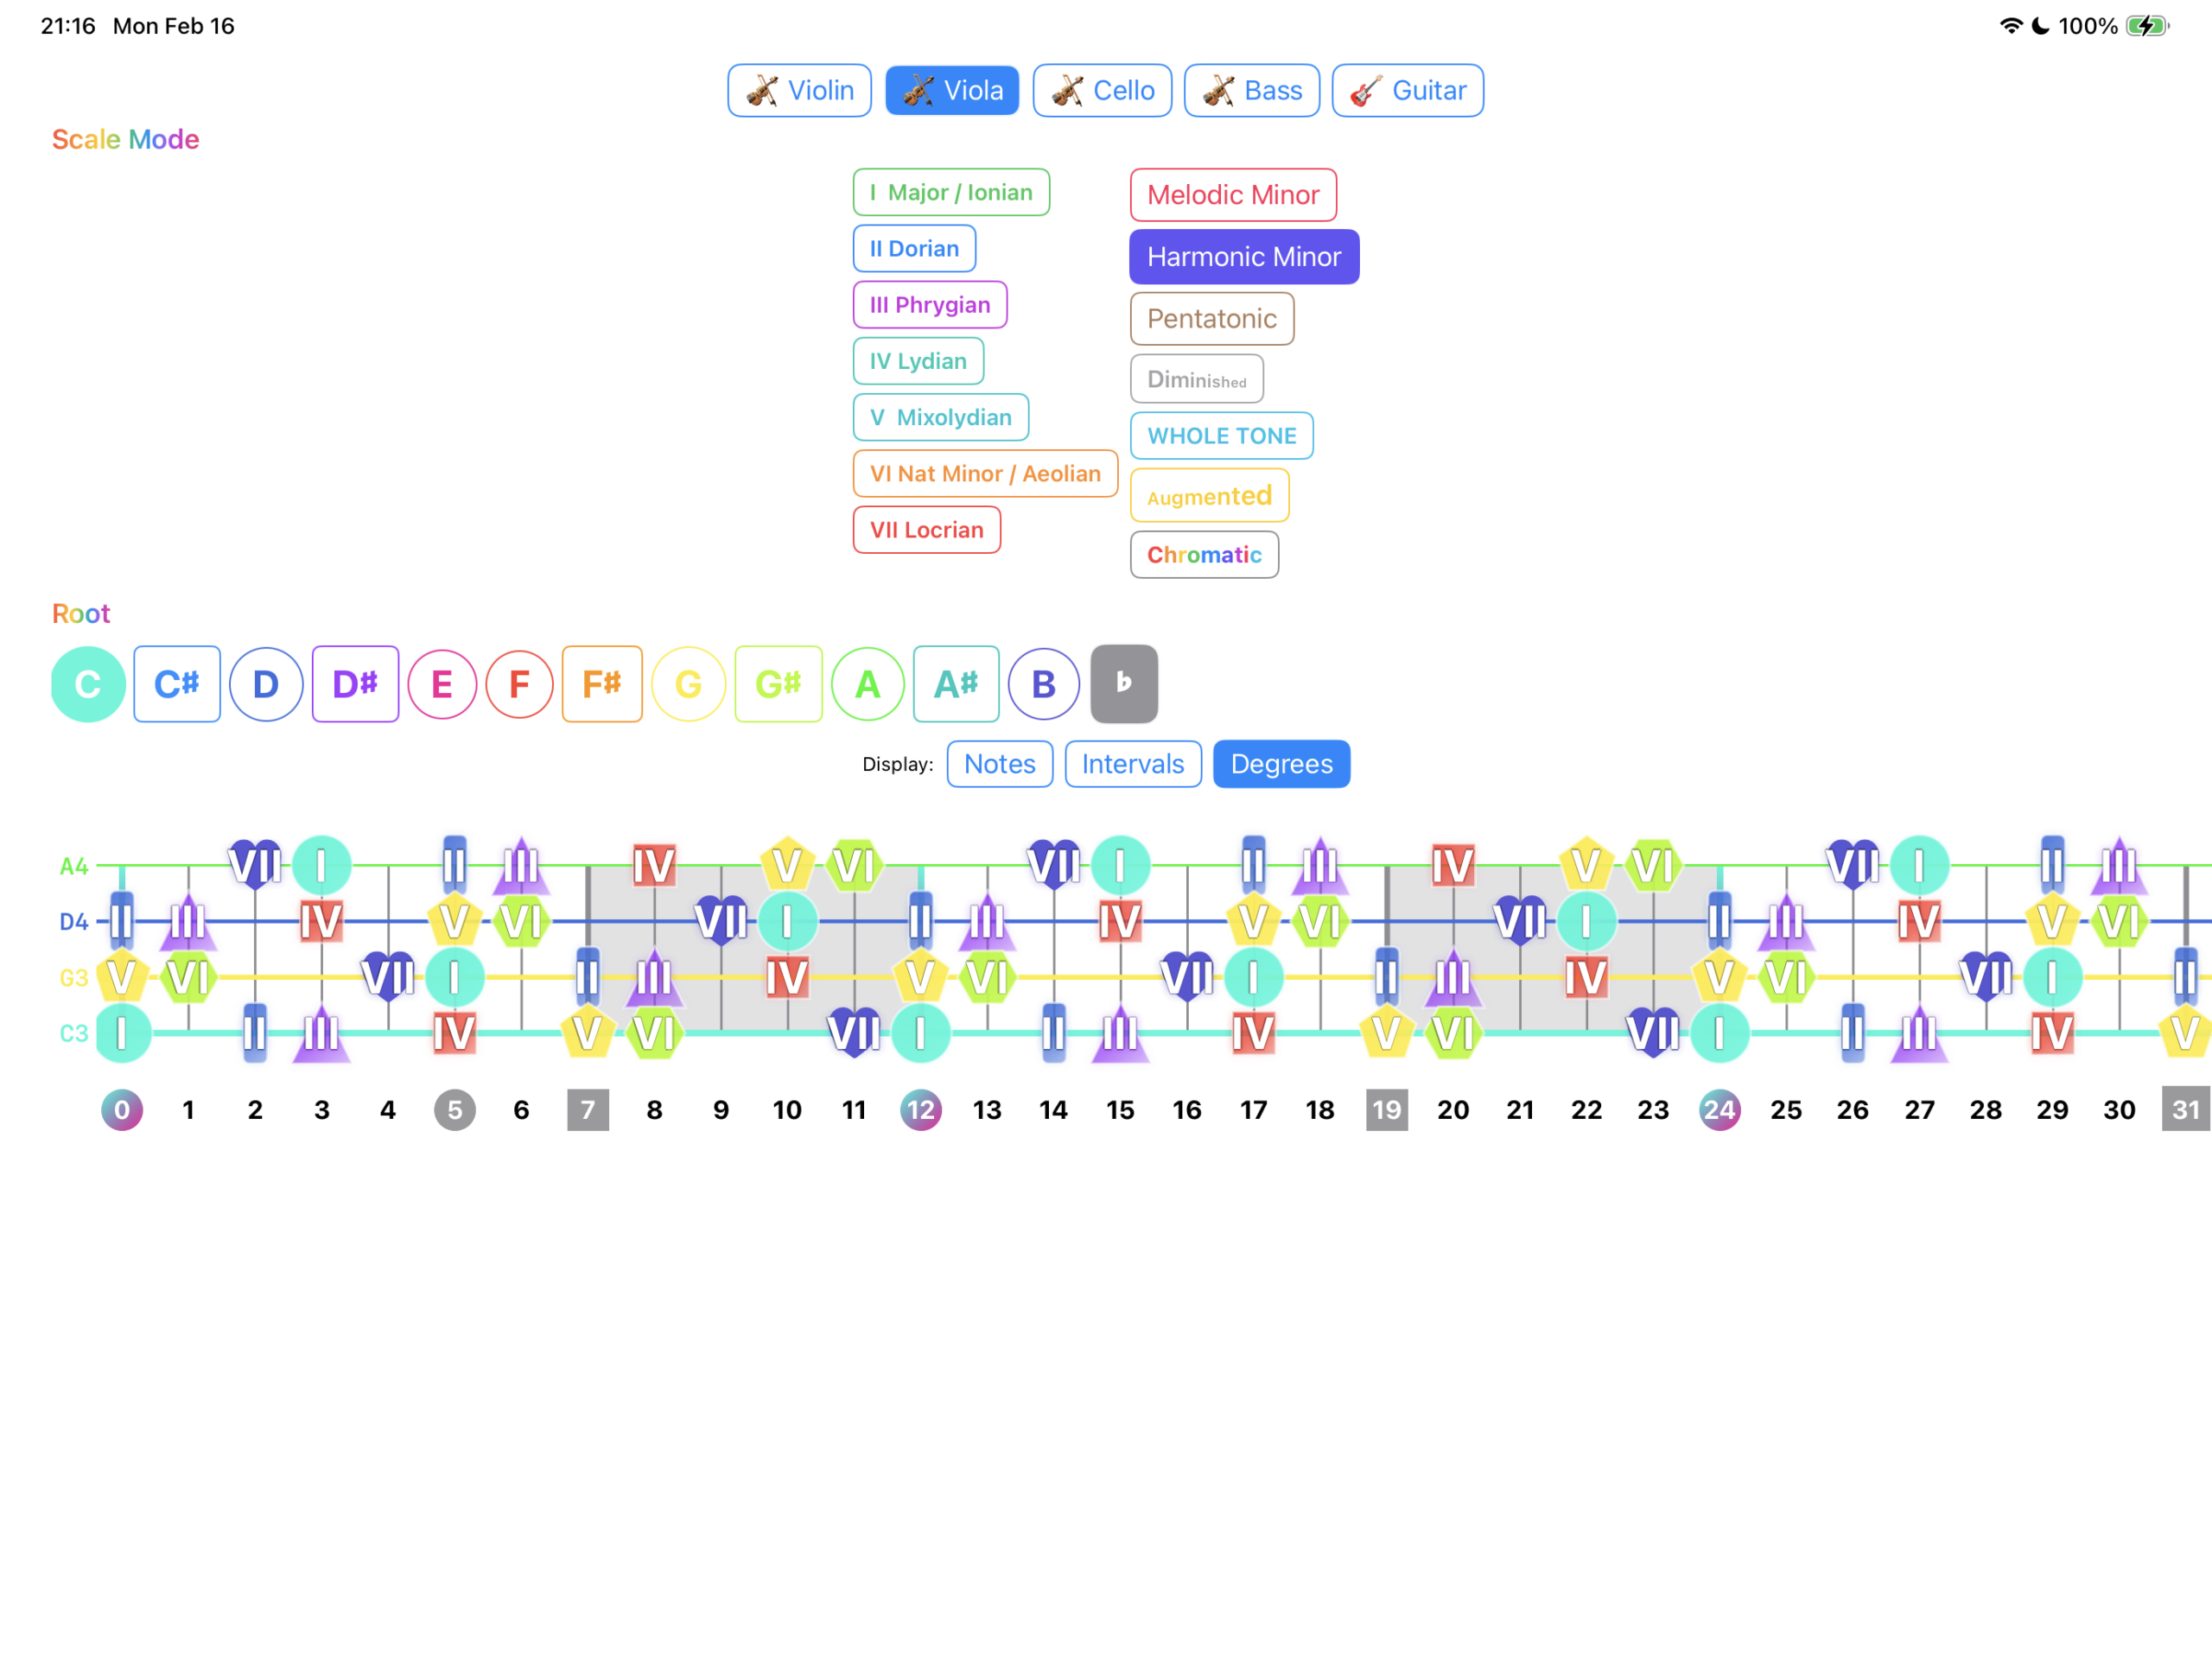Screen dimensions: 2212x1659
Task: Enable the Degrees display mode
Action: 1281,764
